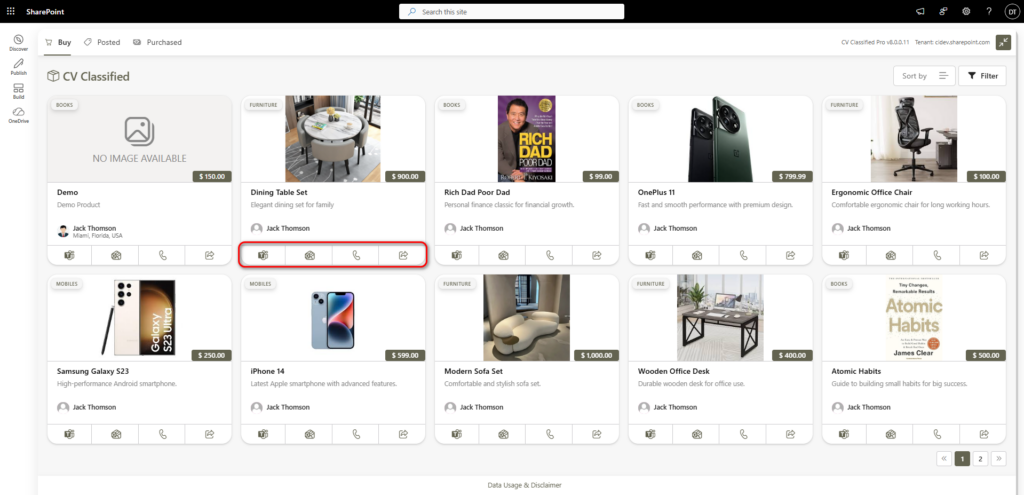Open the Rich Dad Poor Dad cover image
This screenshot has height=495, width=1024.
point(526,139)
